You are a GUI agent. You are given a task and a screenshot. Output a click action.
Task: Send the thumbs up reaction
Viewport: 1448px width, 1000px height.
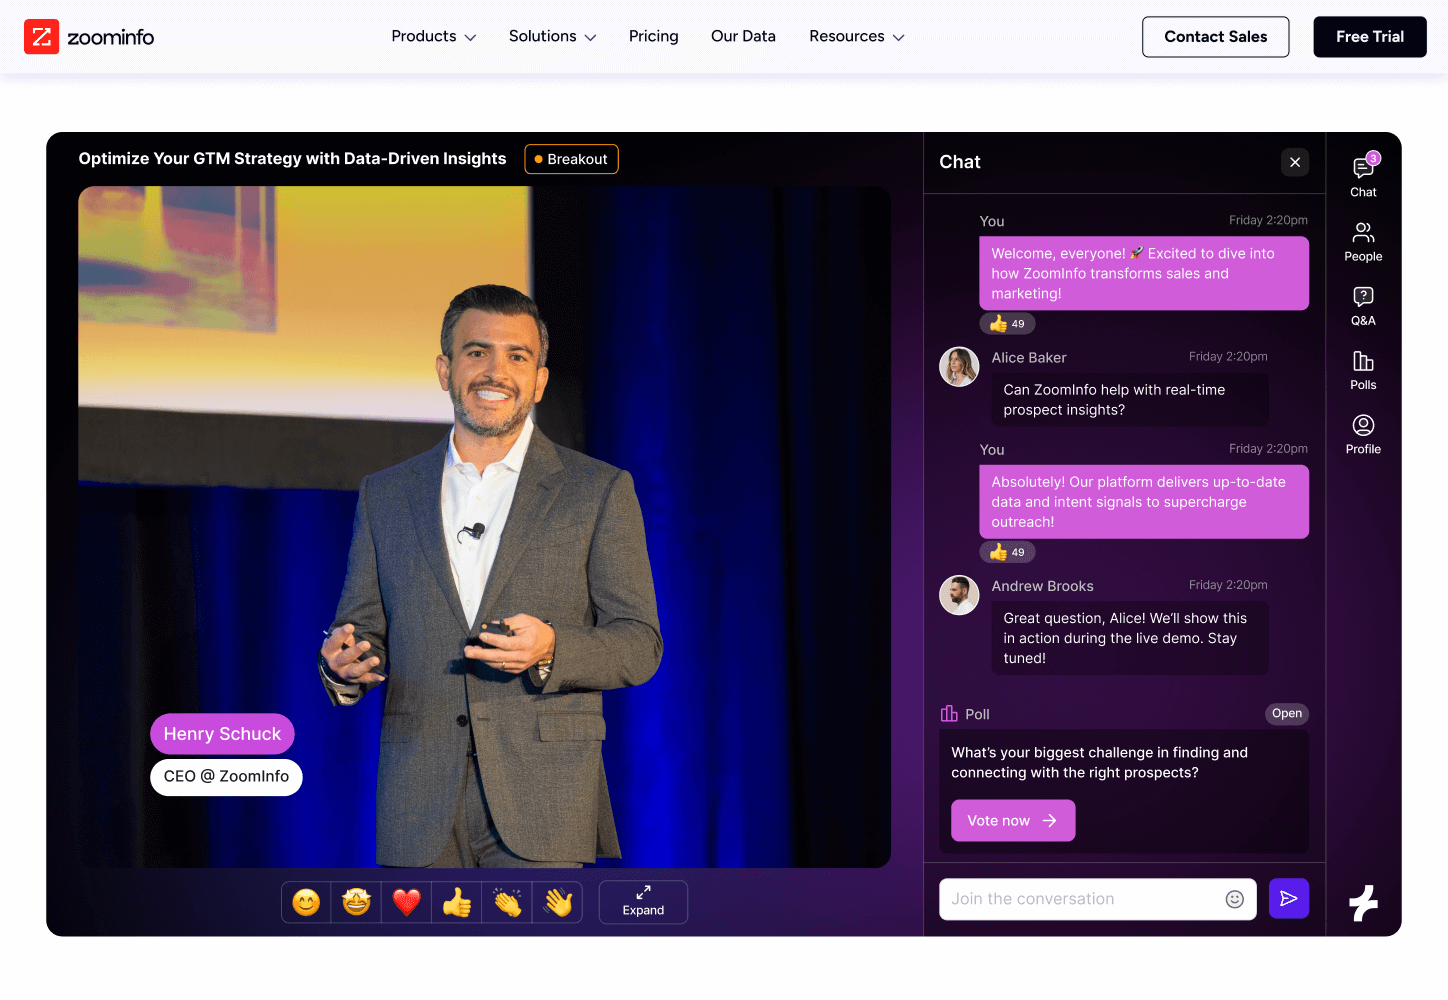(457, 902)
